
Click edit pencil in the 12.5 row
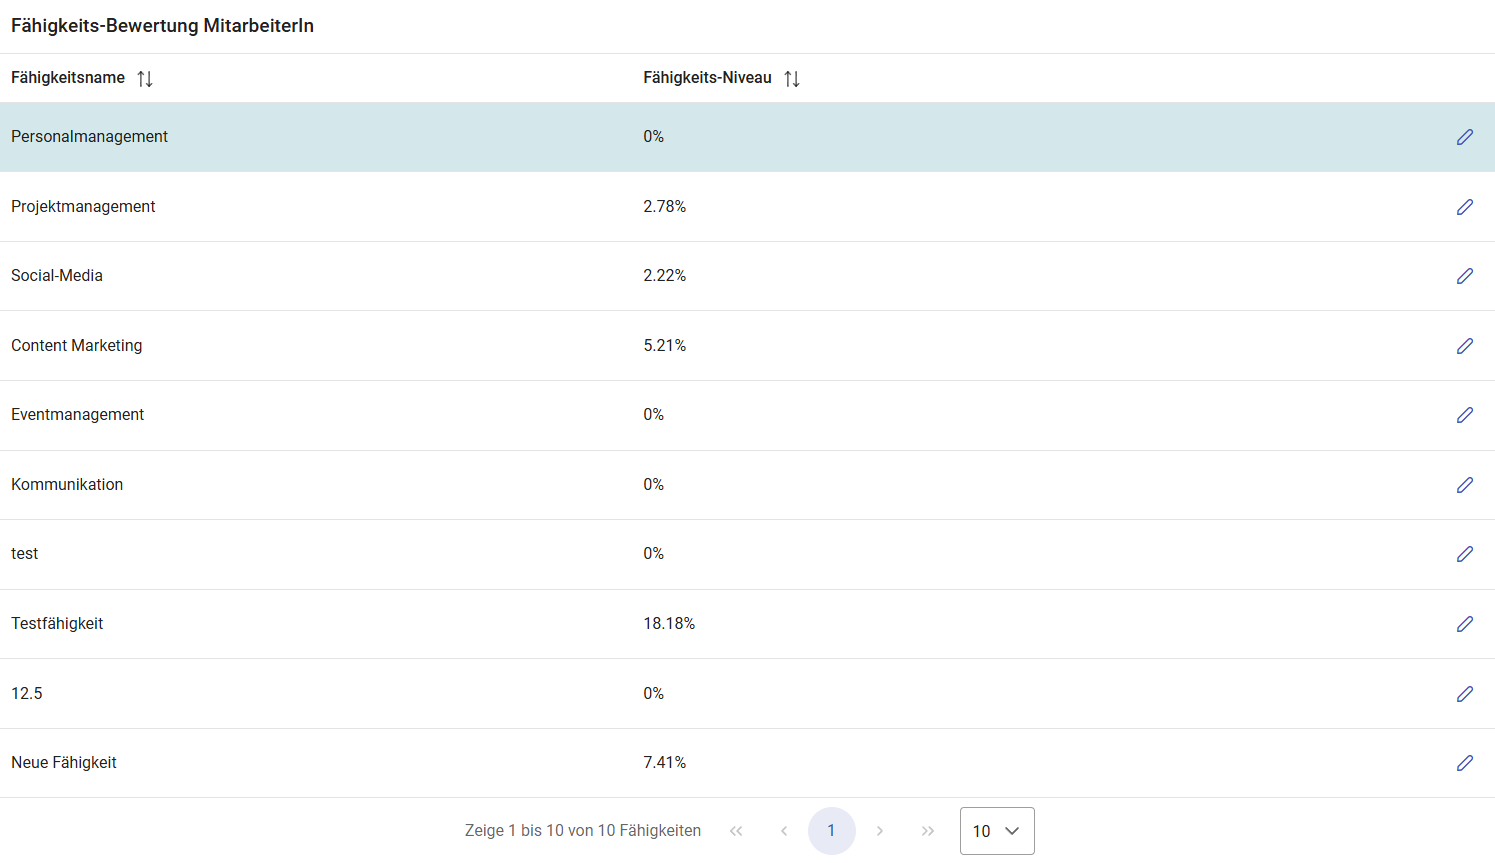1465,694
